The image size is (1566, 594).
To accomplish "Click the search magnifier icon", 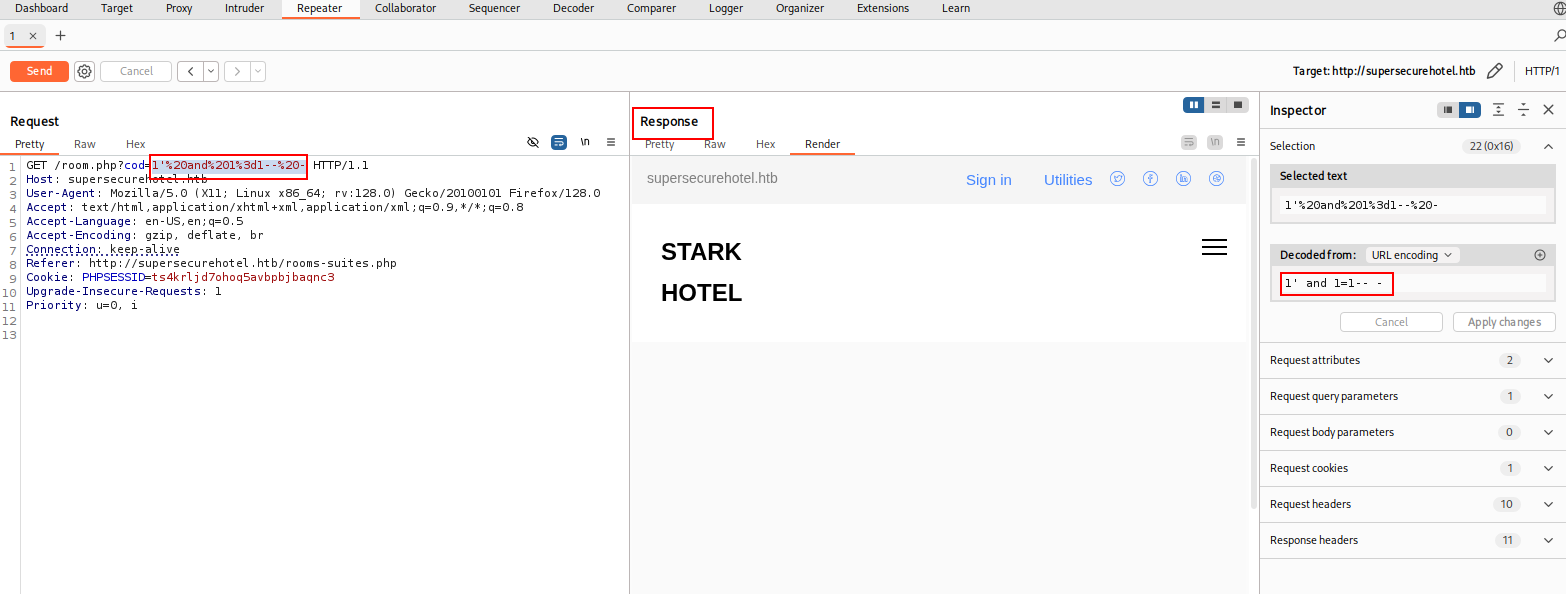I will coord(1559,35).
